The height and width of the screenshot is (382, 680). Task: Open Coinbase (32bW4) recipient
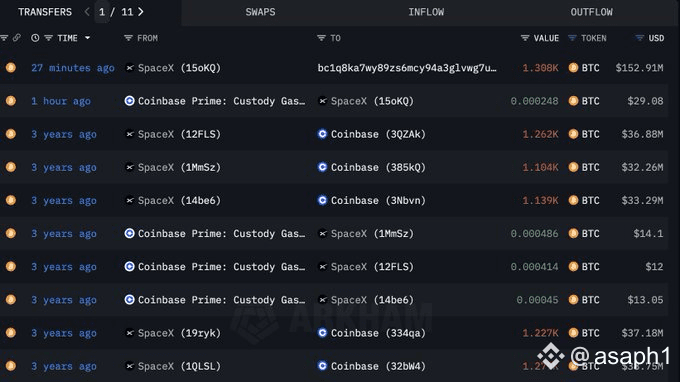click(378, 366)
